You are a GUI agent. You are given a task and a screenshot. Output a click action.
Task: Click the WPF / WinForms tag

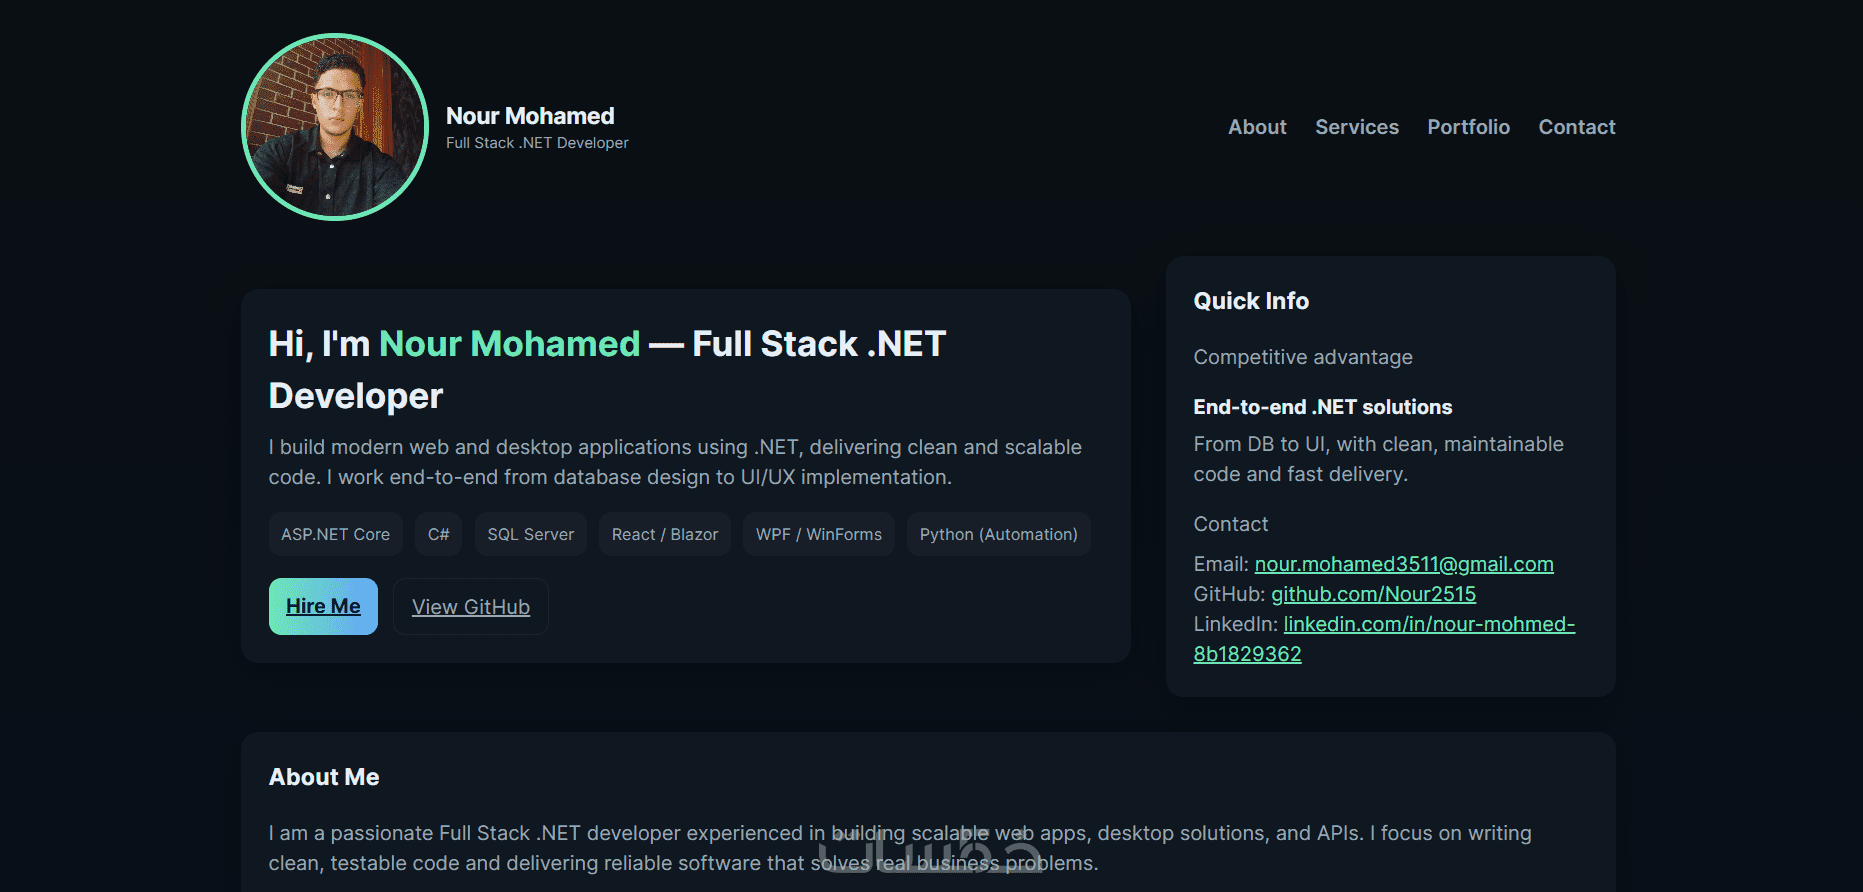pyautogui.click(x=819, y=534)
